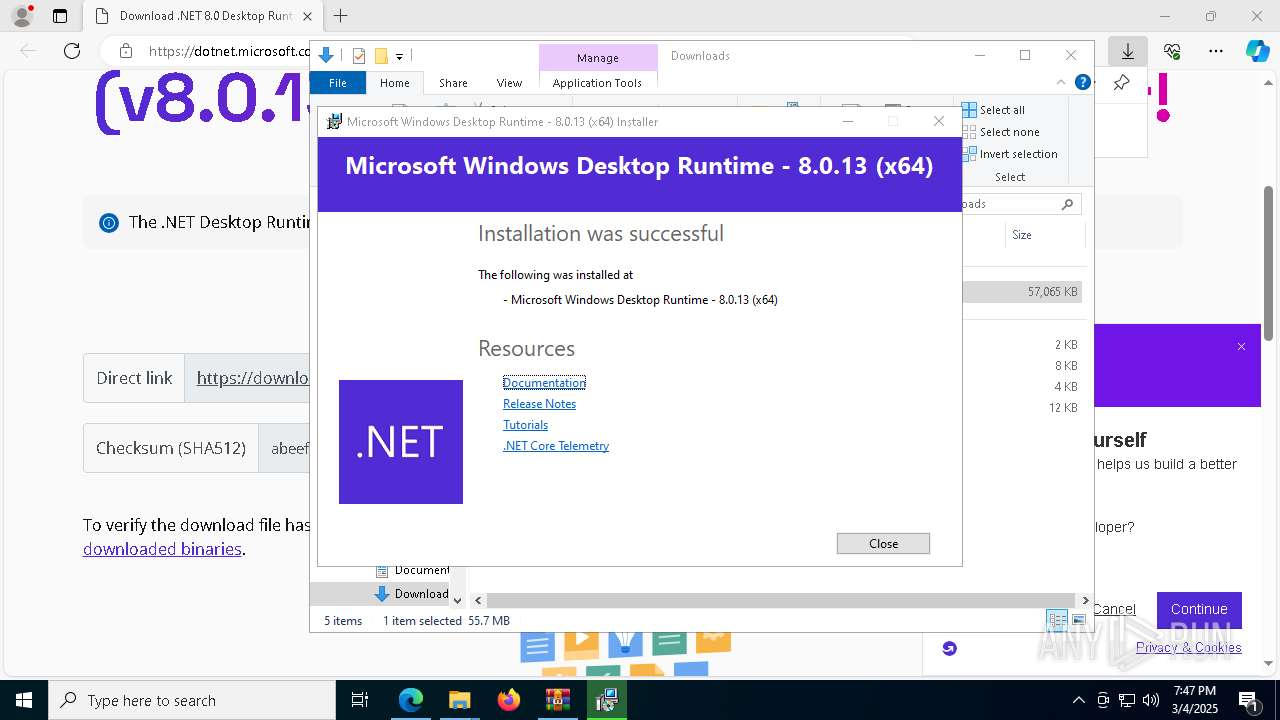Open Edge tab actions menu icon
The width and height of the screenshot is (1280, 720).
[60, 16]
